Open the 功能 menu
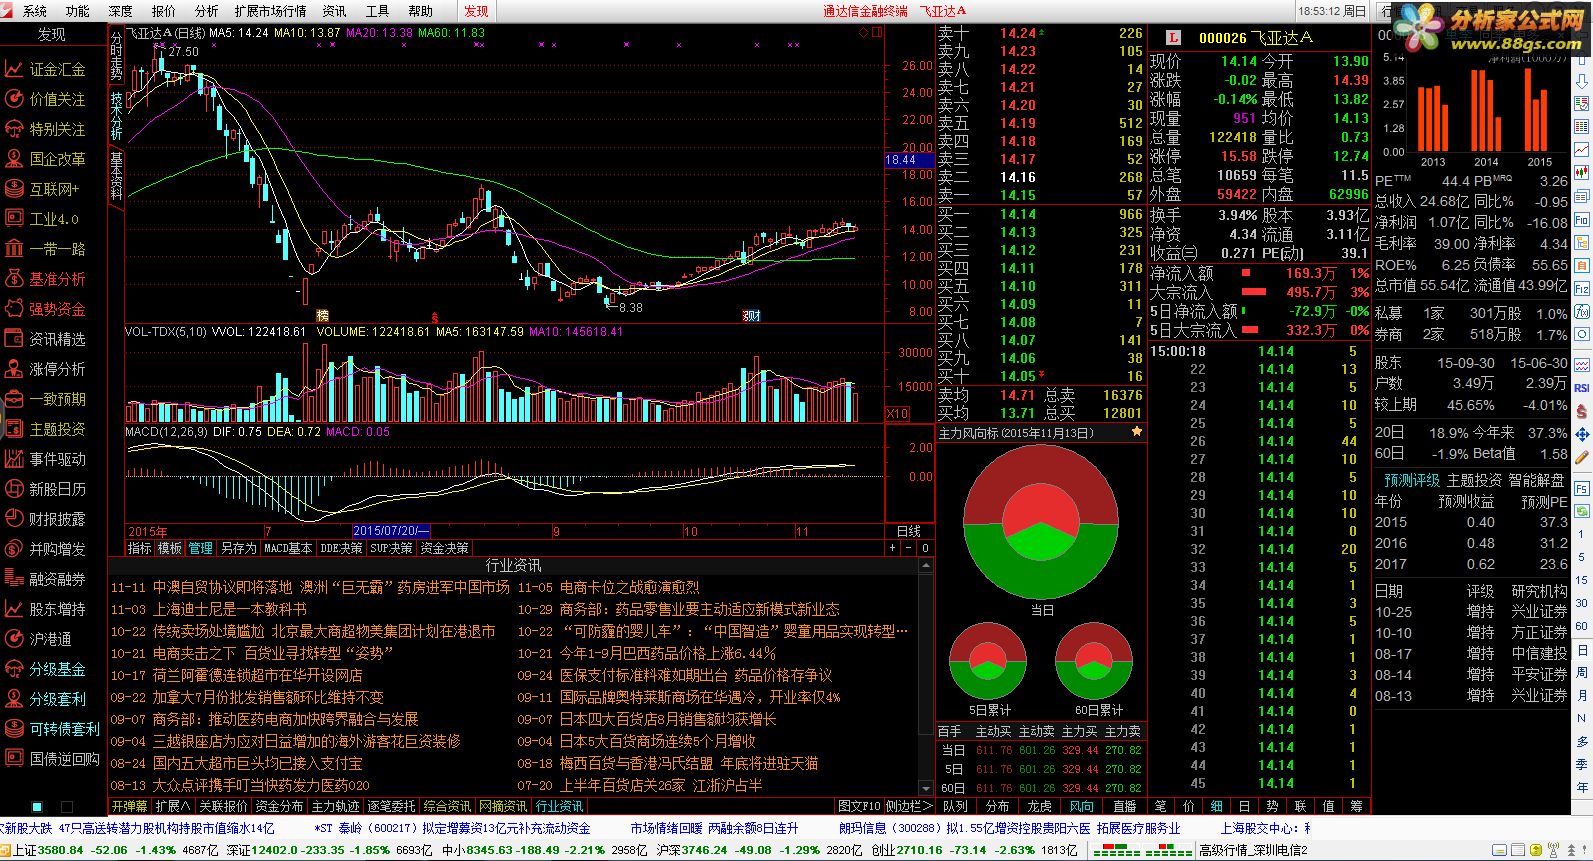This screenshot has height=861, width=1593. (77, 11)
